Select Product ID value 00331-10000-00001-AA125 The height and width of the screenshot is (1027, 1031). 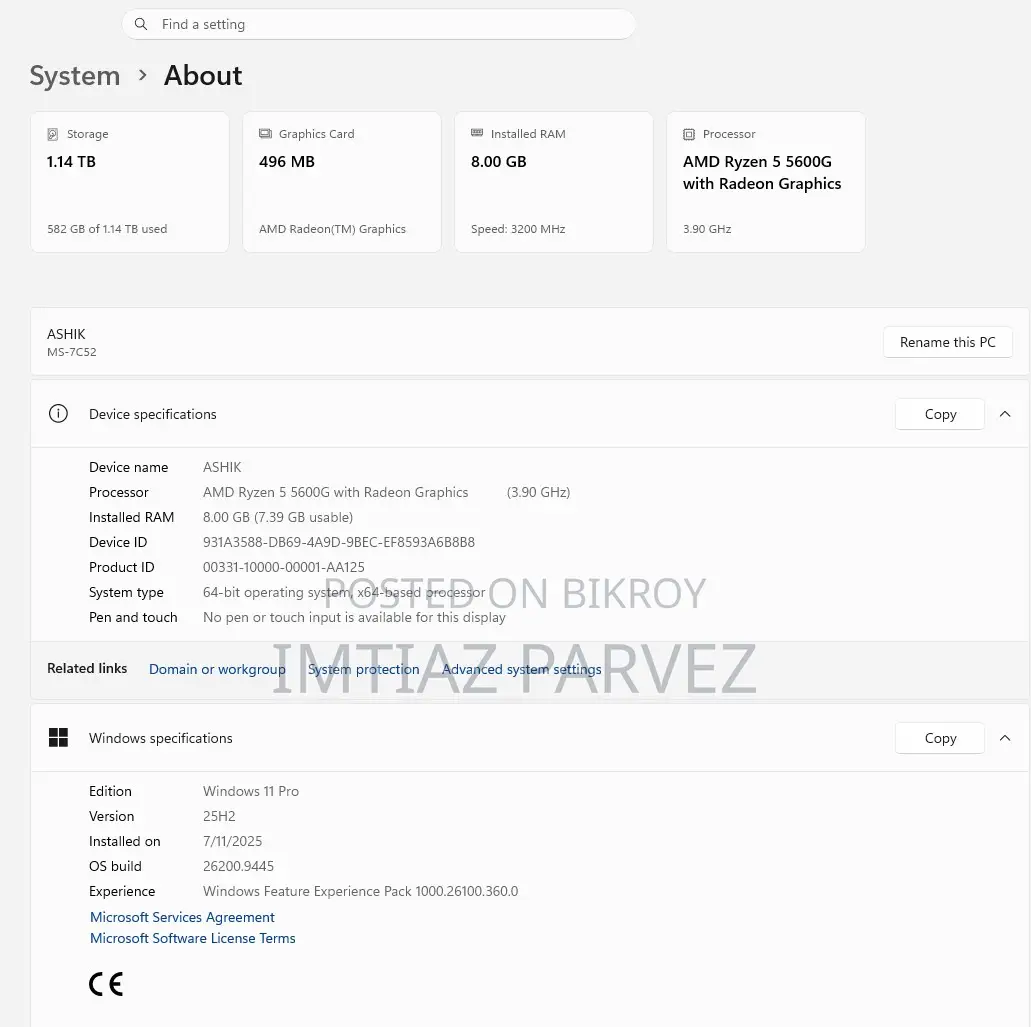283,567
